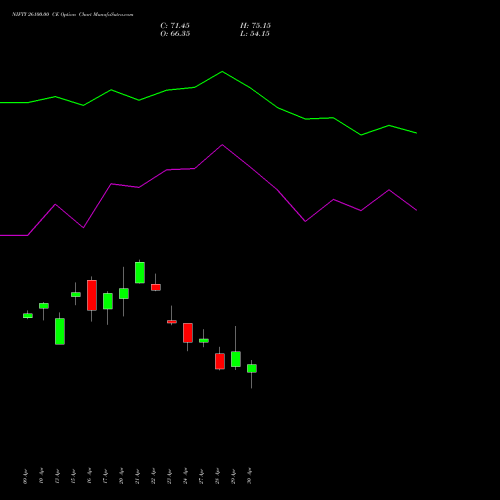
Task: Click the 30 Apr date axis label
Action: coord(250,477)
